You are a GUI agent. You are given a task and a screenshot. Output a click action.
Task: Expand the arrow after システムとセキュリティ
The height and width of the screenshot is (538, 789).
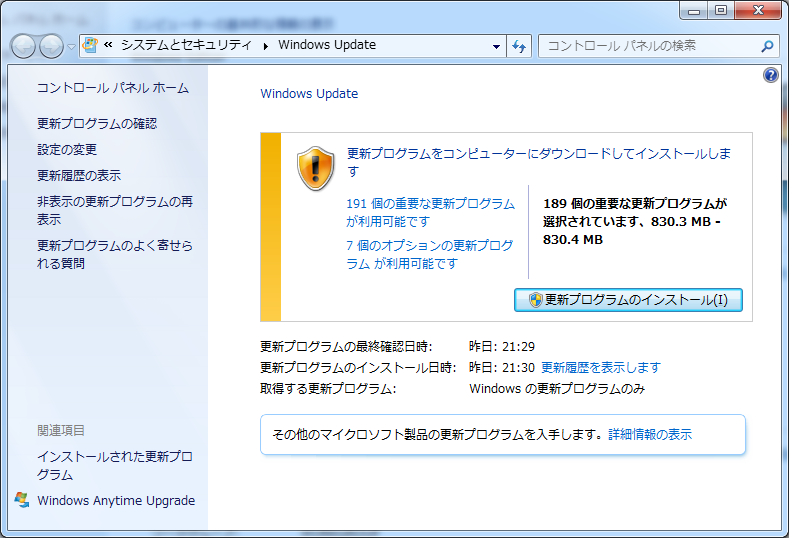coord(265,46)
